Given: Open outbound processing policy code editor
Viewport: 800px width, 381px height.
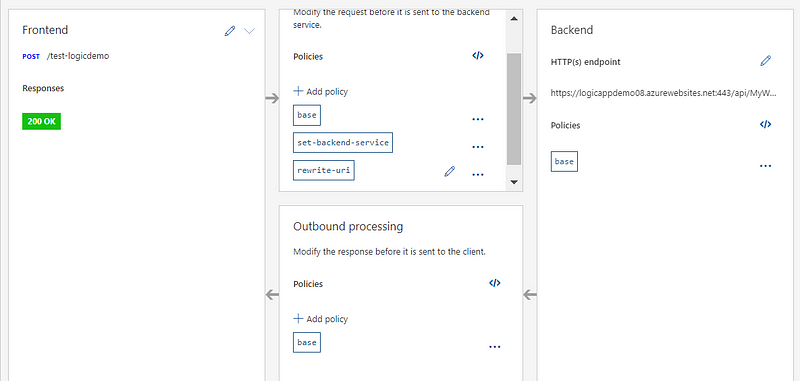Looking at the screenshot, I should pos(495,283).
